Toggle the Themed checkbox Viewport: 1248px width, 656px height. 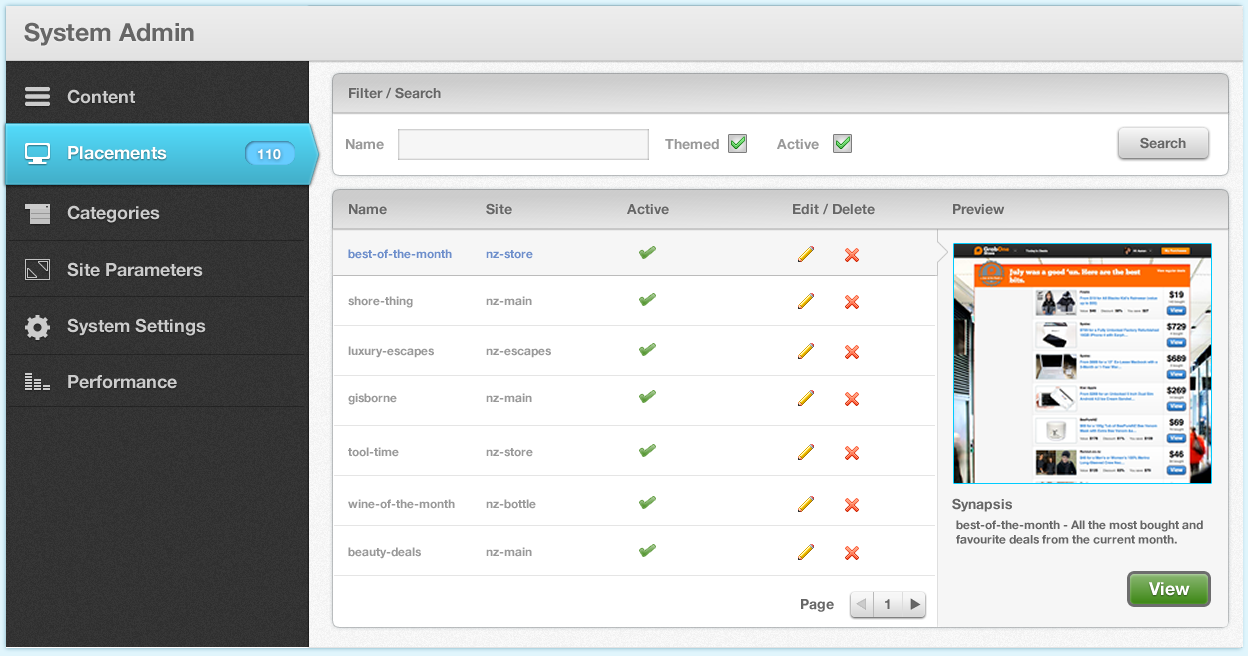click(x=738, y=143)
